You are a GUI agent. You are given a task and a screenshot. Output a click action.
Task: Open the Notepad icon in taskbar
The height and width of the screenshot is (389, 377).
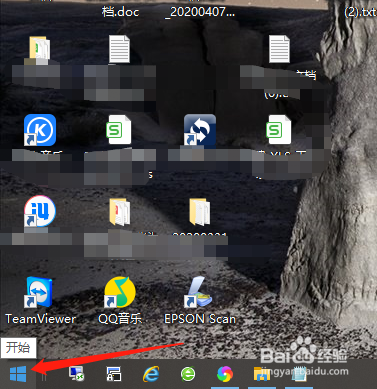click(299, 374)
